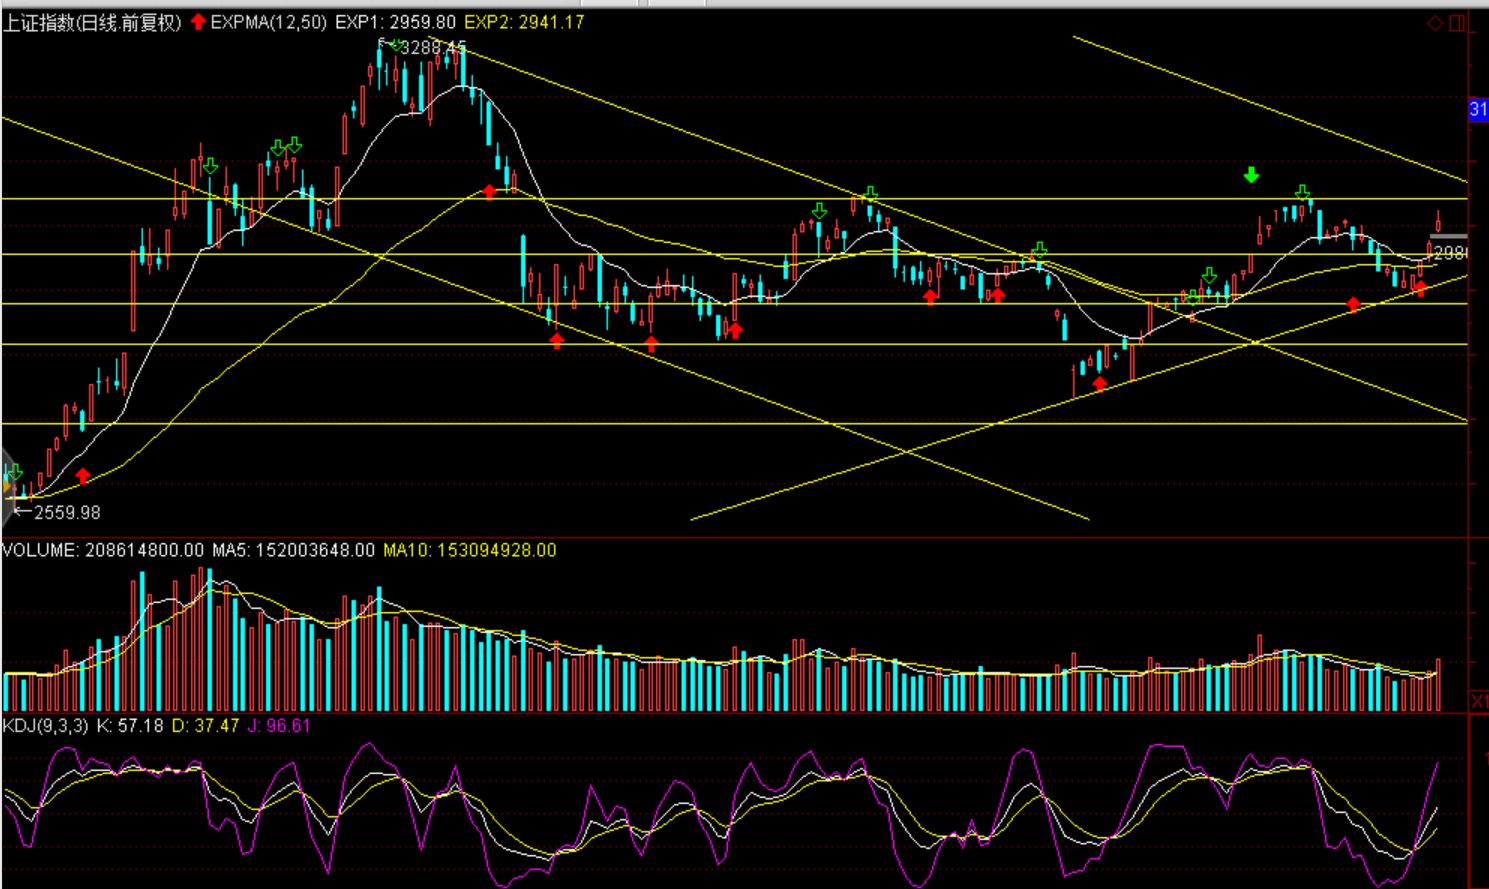Click the yellow EXP2: 2941.17 label

[x=524, y=22]
